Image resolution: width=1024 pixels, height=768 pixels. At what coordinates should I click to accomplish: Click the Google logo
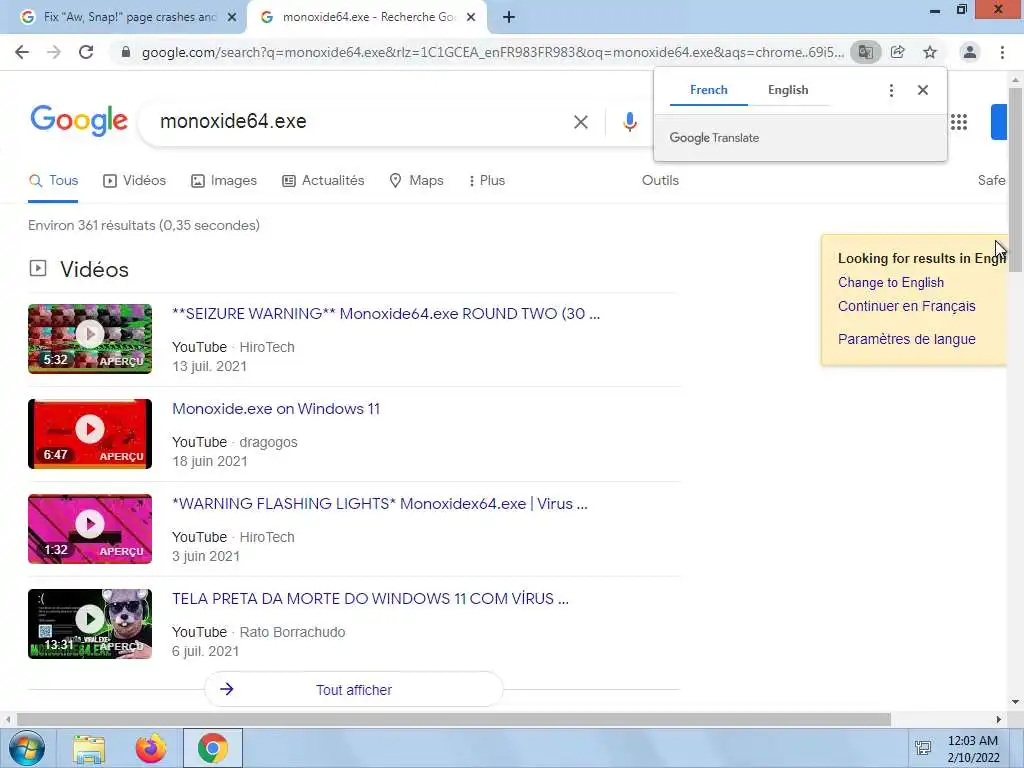79,121
